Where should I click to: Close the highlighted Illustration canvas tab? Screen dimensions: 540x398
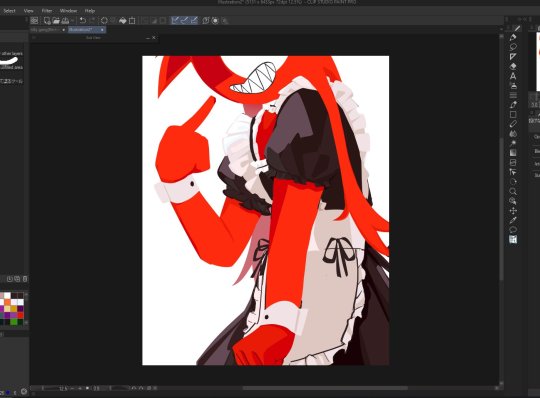pos(102,30)
